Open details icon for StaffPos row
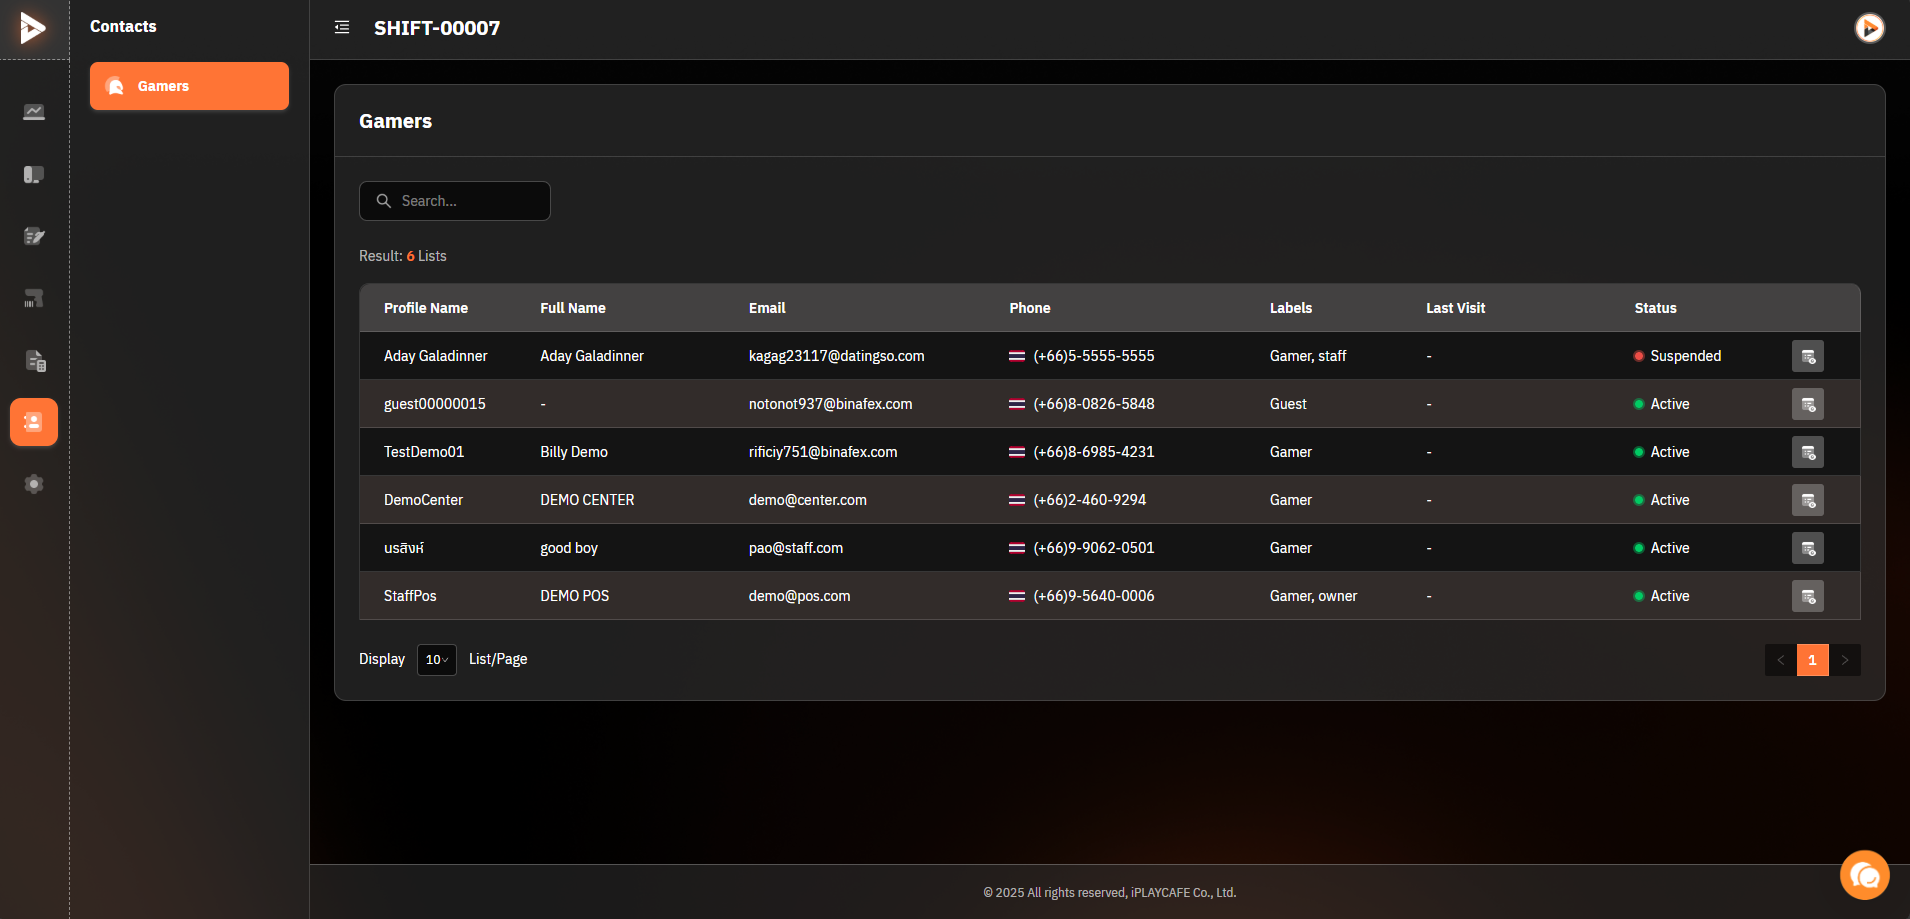Viewport: 1910px width, 919px height. pos(1808,596)
